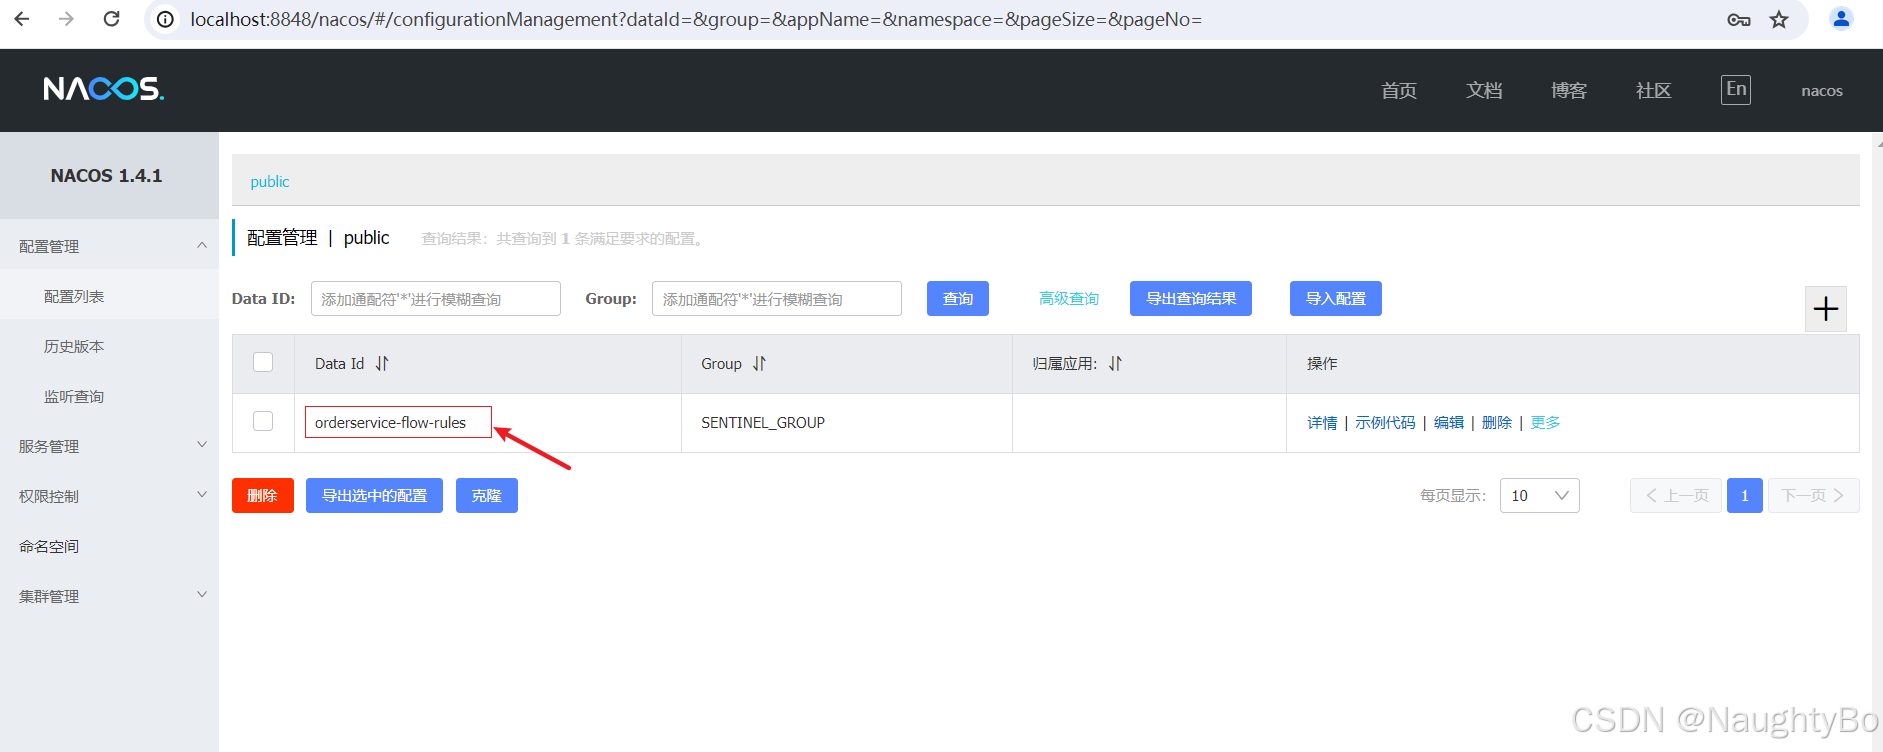This screenshot has height=752, width=1883.
Task: Open the saved passwords key icon
Action: (1739, 20)
